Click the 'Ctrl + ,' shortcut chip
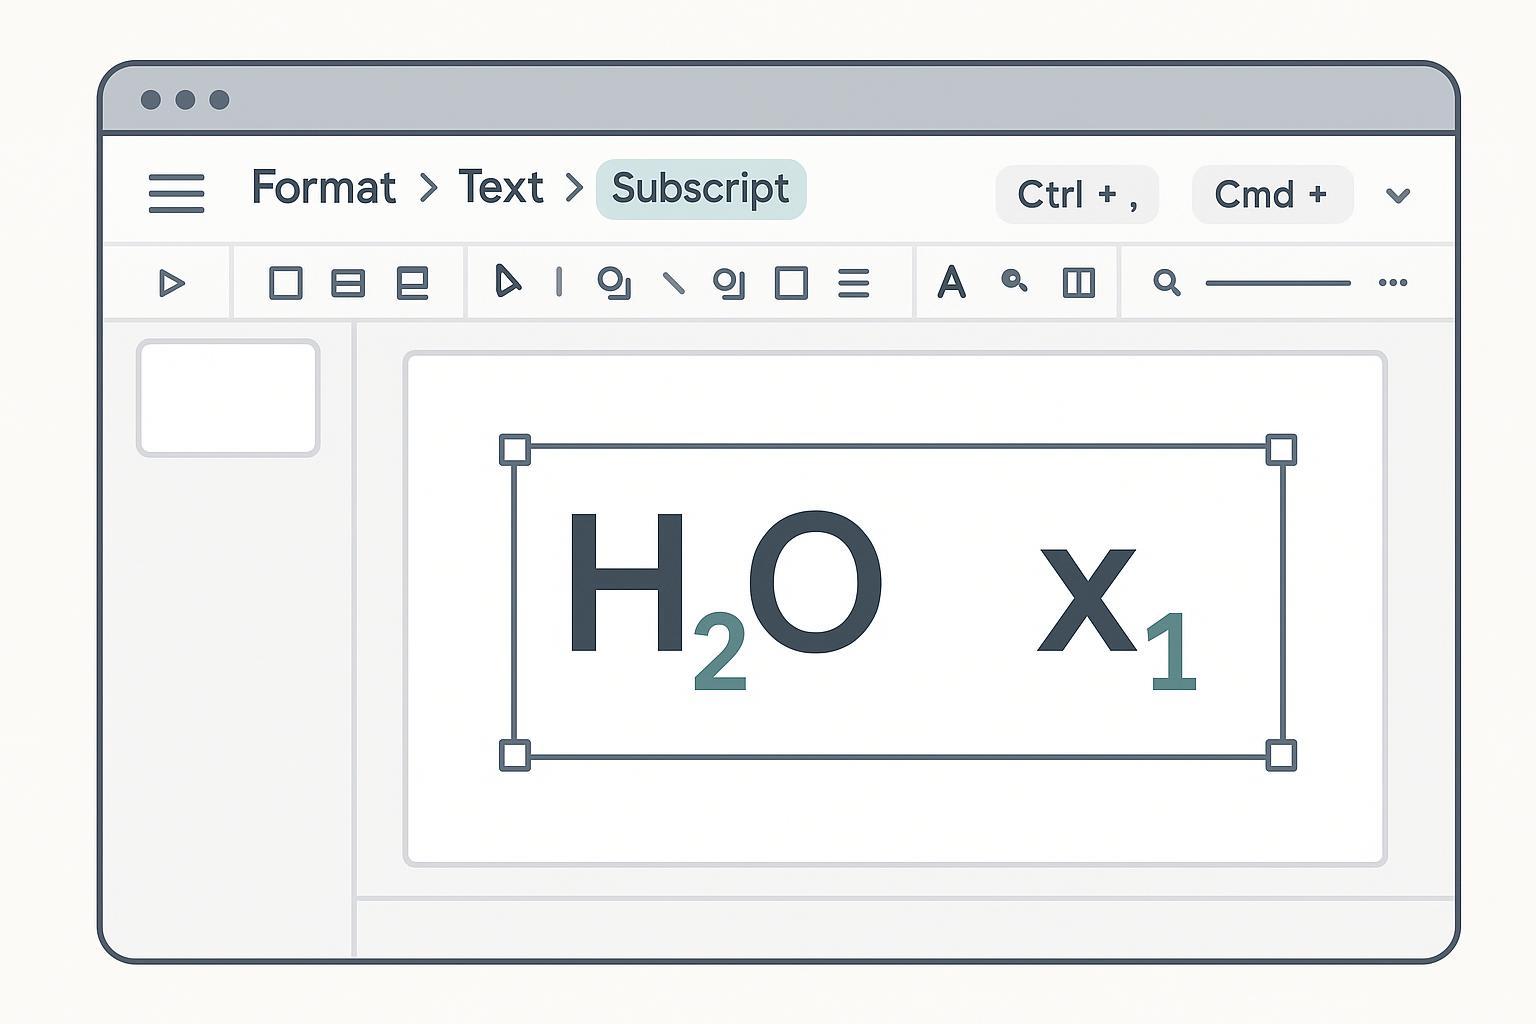The height and width of the screenshot is (1024, 1536). (1077, 195)
